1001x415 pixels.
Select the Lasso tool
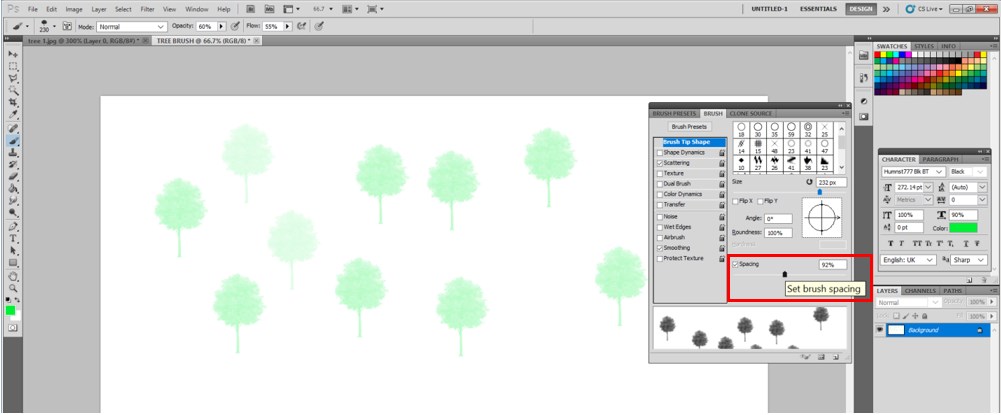(14, 78)
